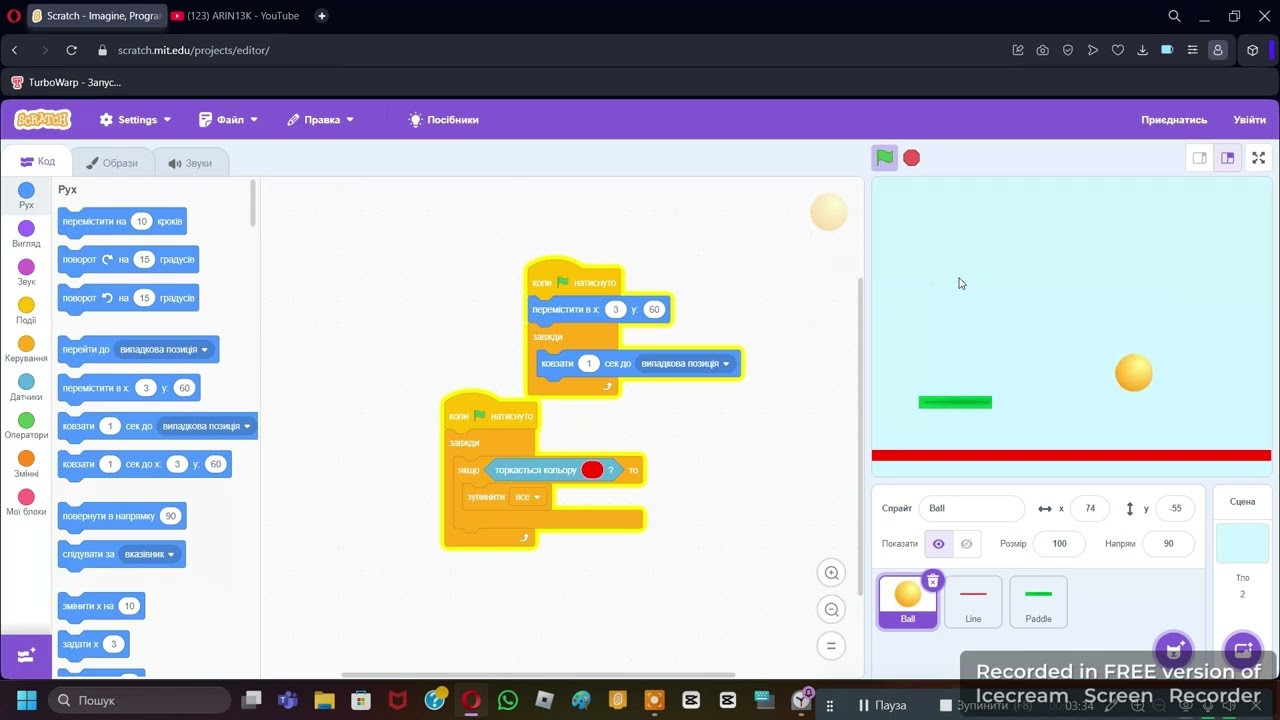Click the green flag above the stage

click(x=885, y=158)
